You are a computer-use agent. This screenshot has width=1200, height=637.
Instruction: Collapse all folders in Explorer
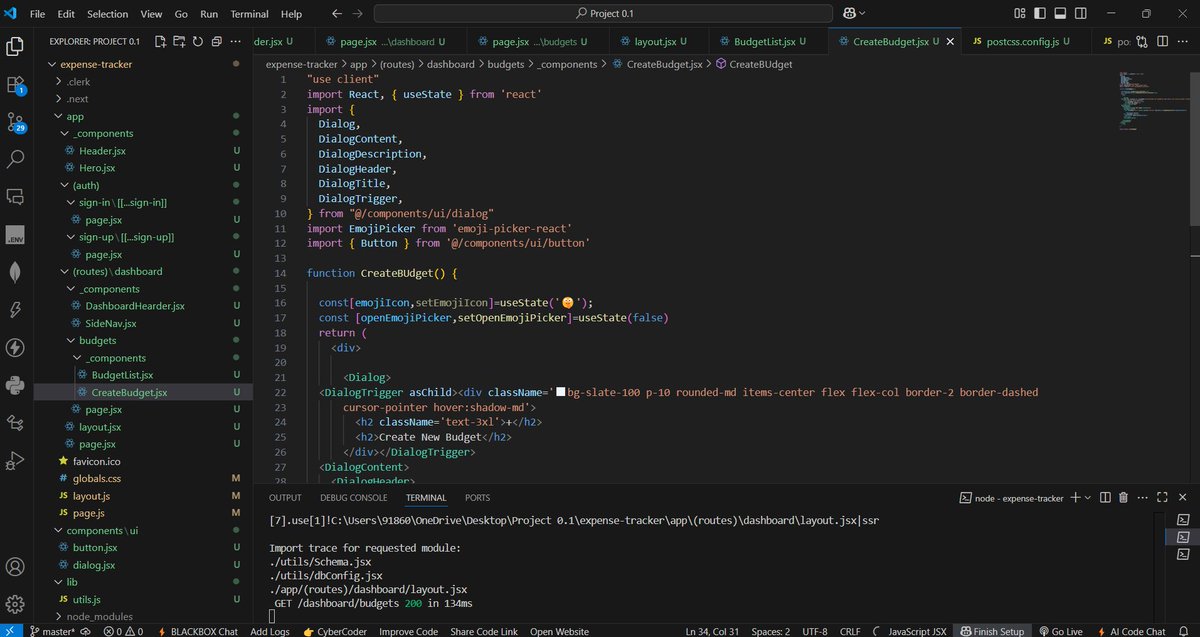pos(216,42)
